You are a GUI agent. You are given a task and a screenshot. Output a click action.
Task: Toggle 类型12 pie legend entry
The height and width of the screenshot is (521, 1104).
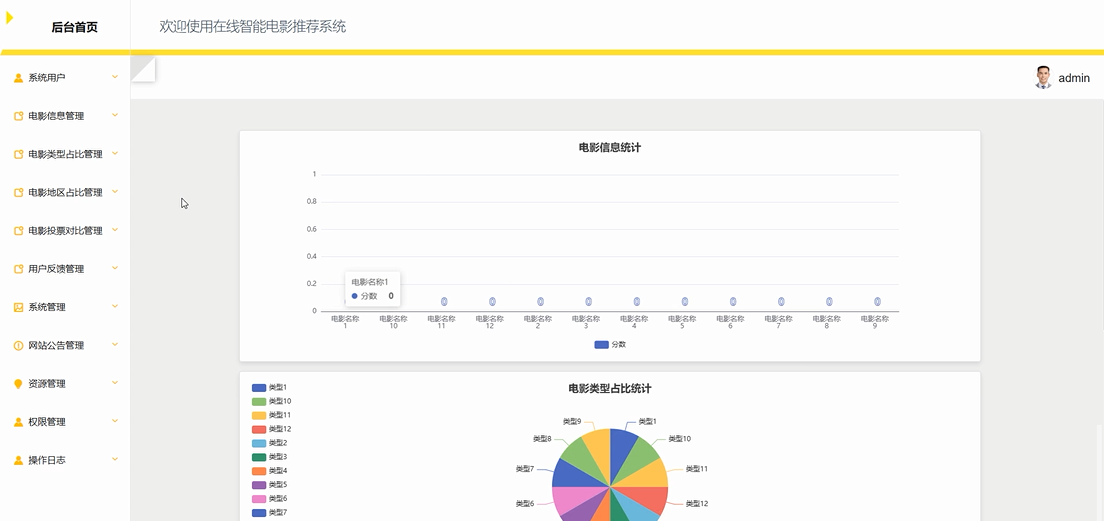point(272,429)
